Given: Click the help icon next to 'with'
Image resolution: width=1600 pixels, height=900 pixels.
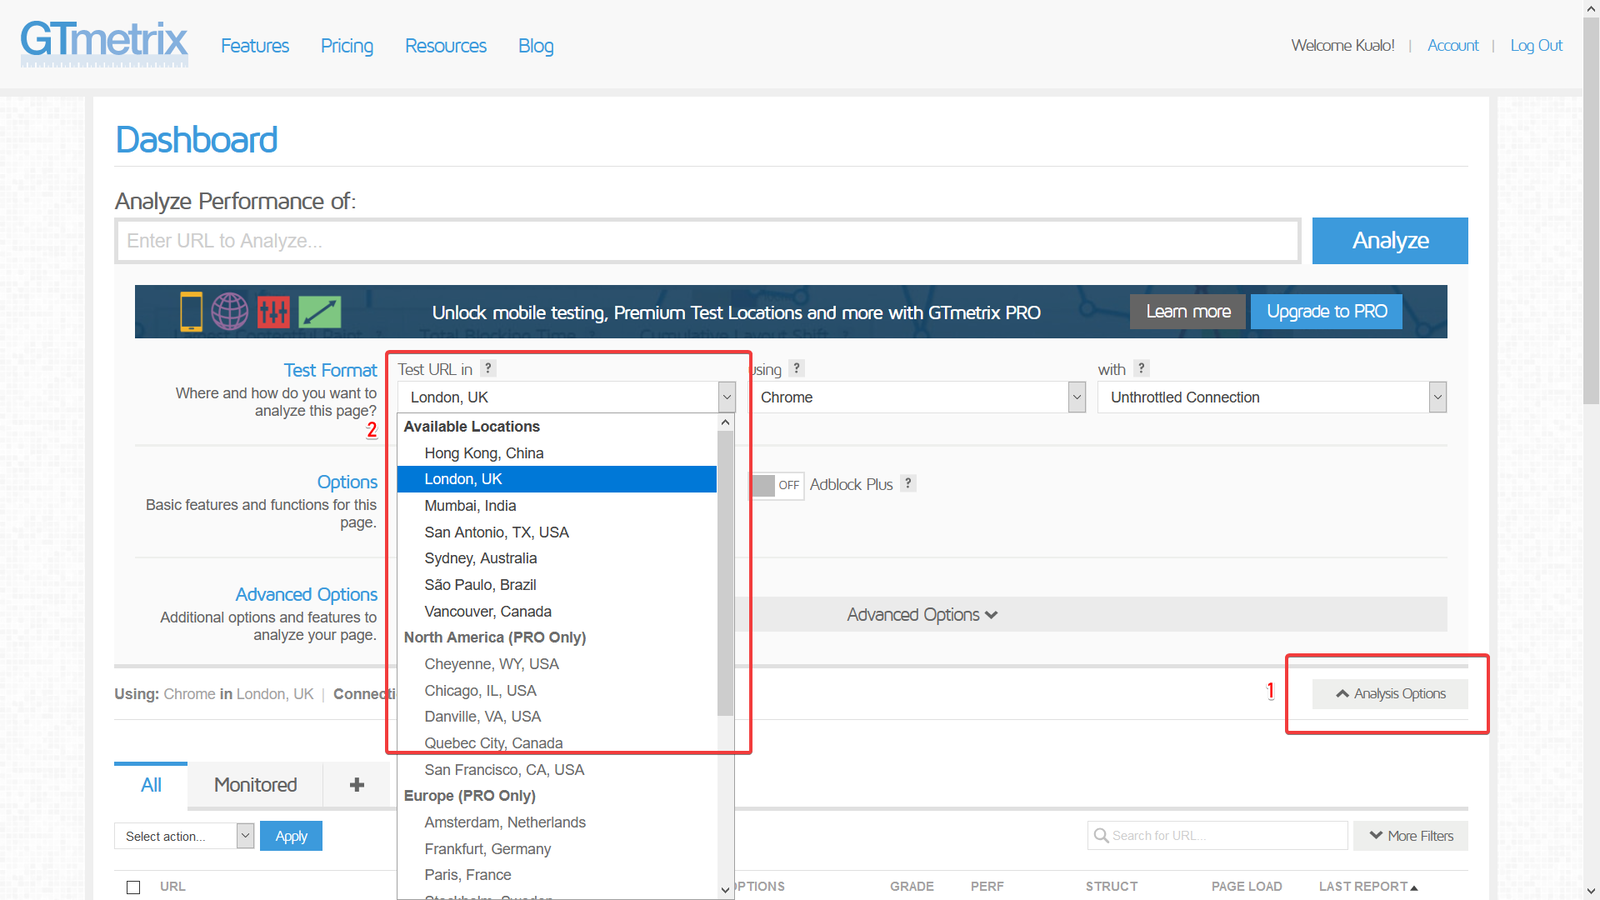Looking at the screenshot, I should click(1141, 368).
